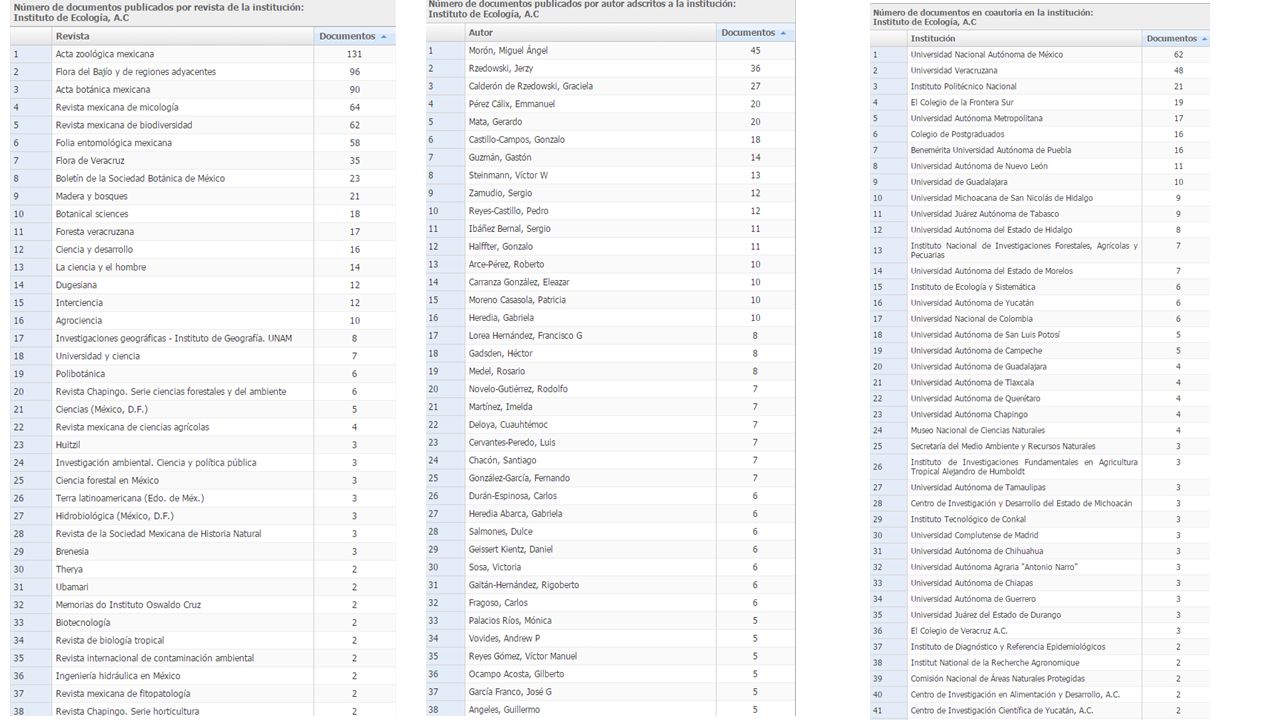This screenshot has width=1280, height=720.
Task: Select Interciencia journal row
Action: 203,303
